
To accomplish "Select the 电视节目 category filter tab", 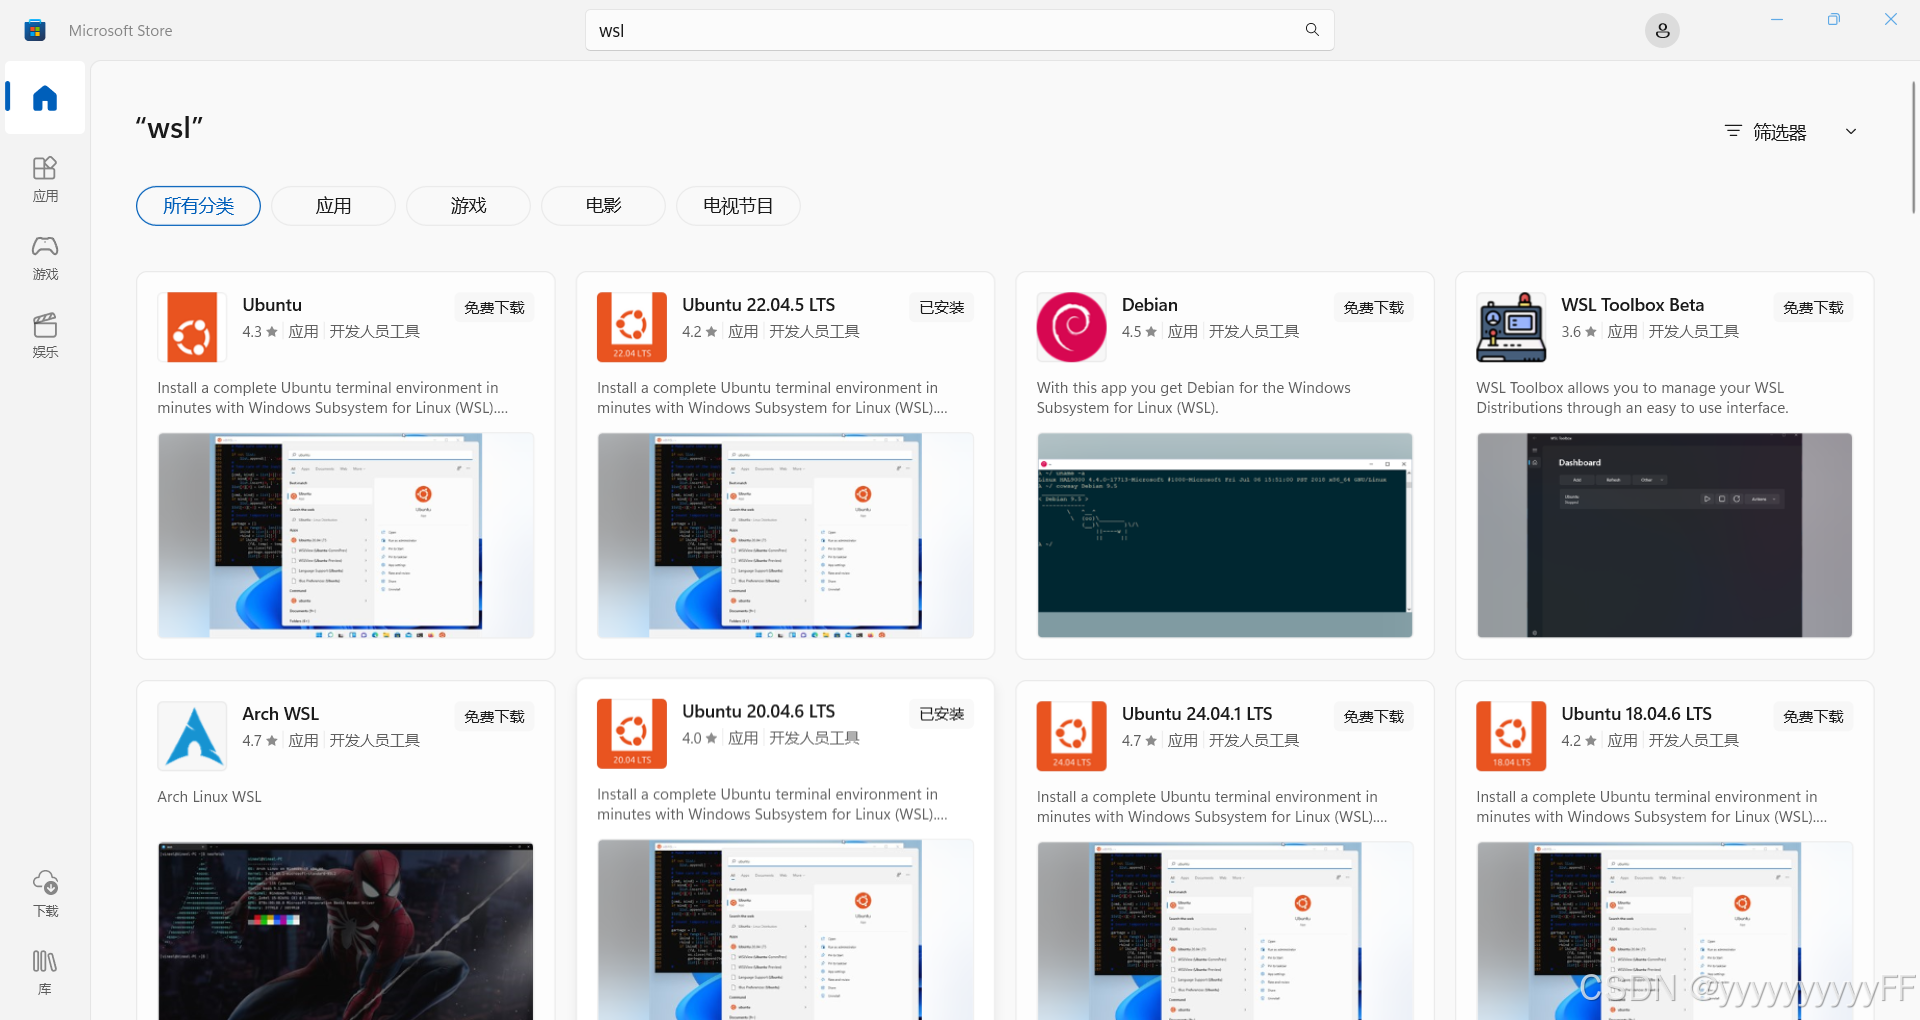I will pyautogui.click(x=738, y=206).
